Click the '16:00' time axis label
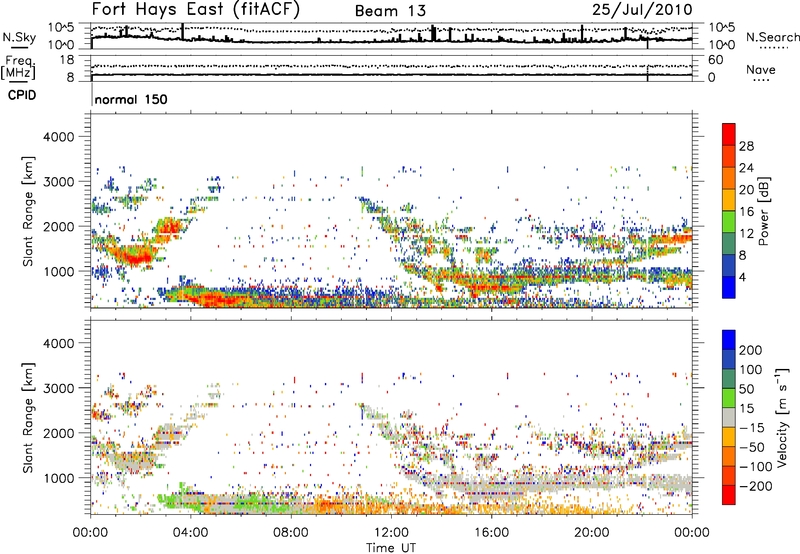The image size is (800, 554). coord(491,533)
